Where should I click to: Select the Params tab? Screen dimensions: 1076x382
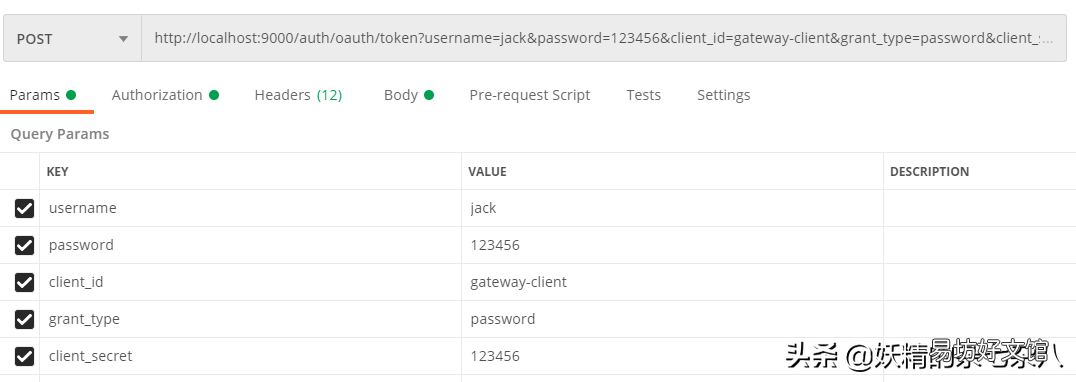(43, 95)
